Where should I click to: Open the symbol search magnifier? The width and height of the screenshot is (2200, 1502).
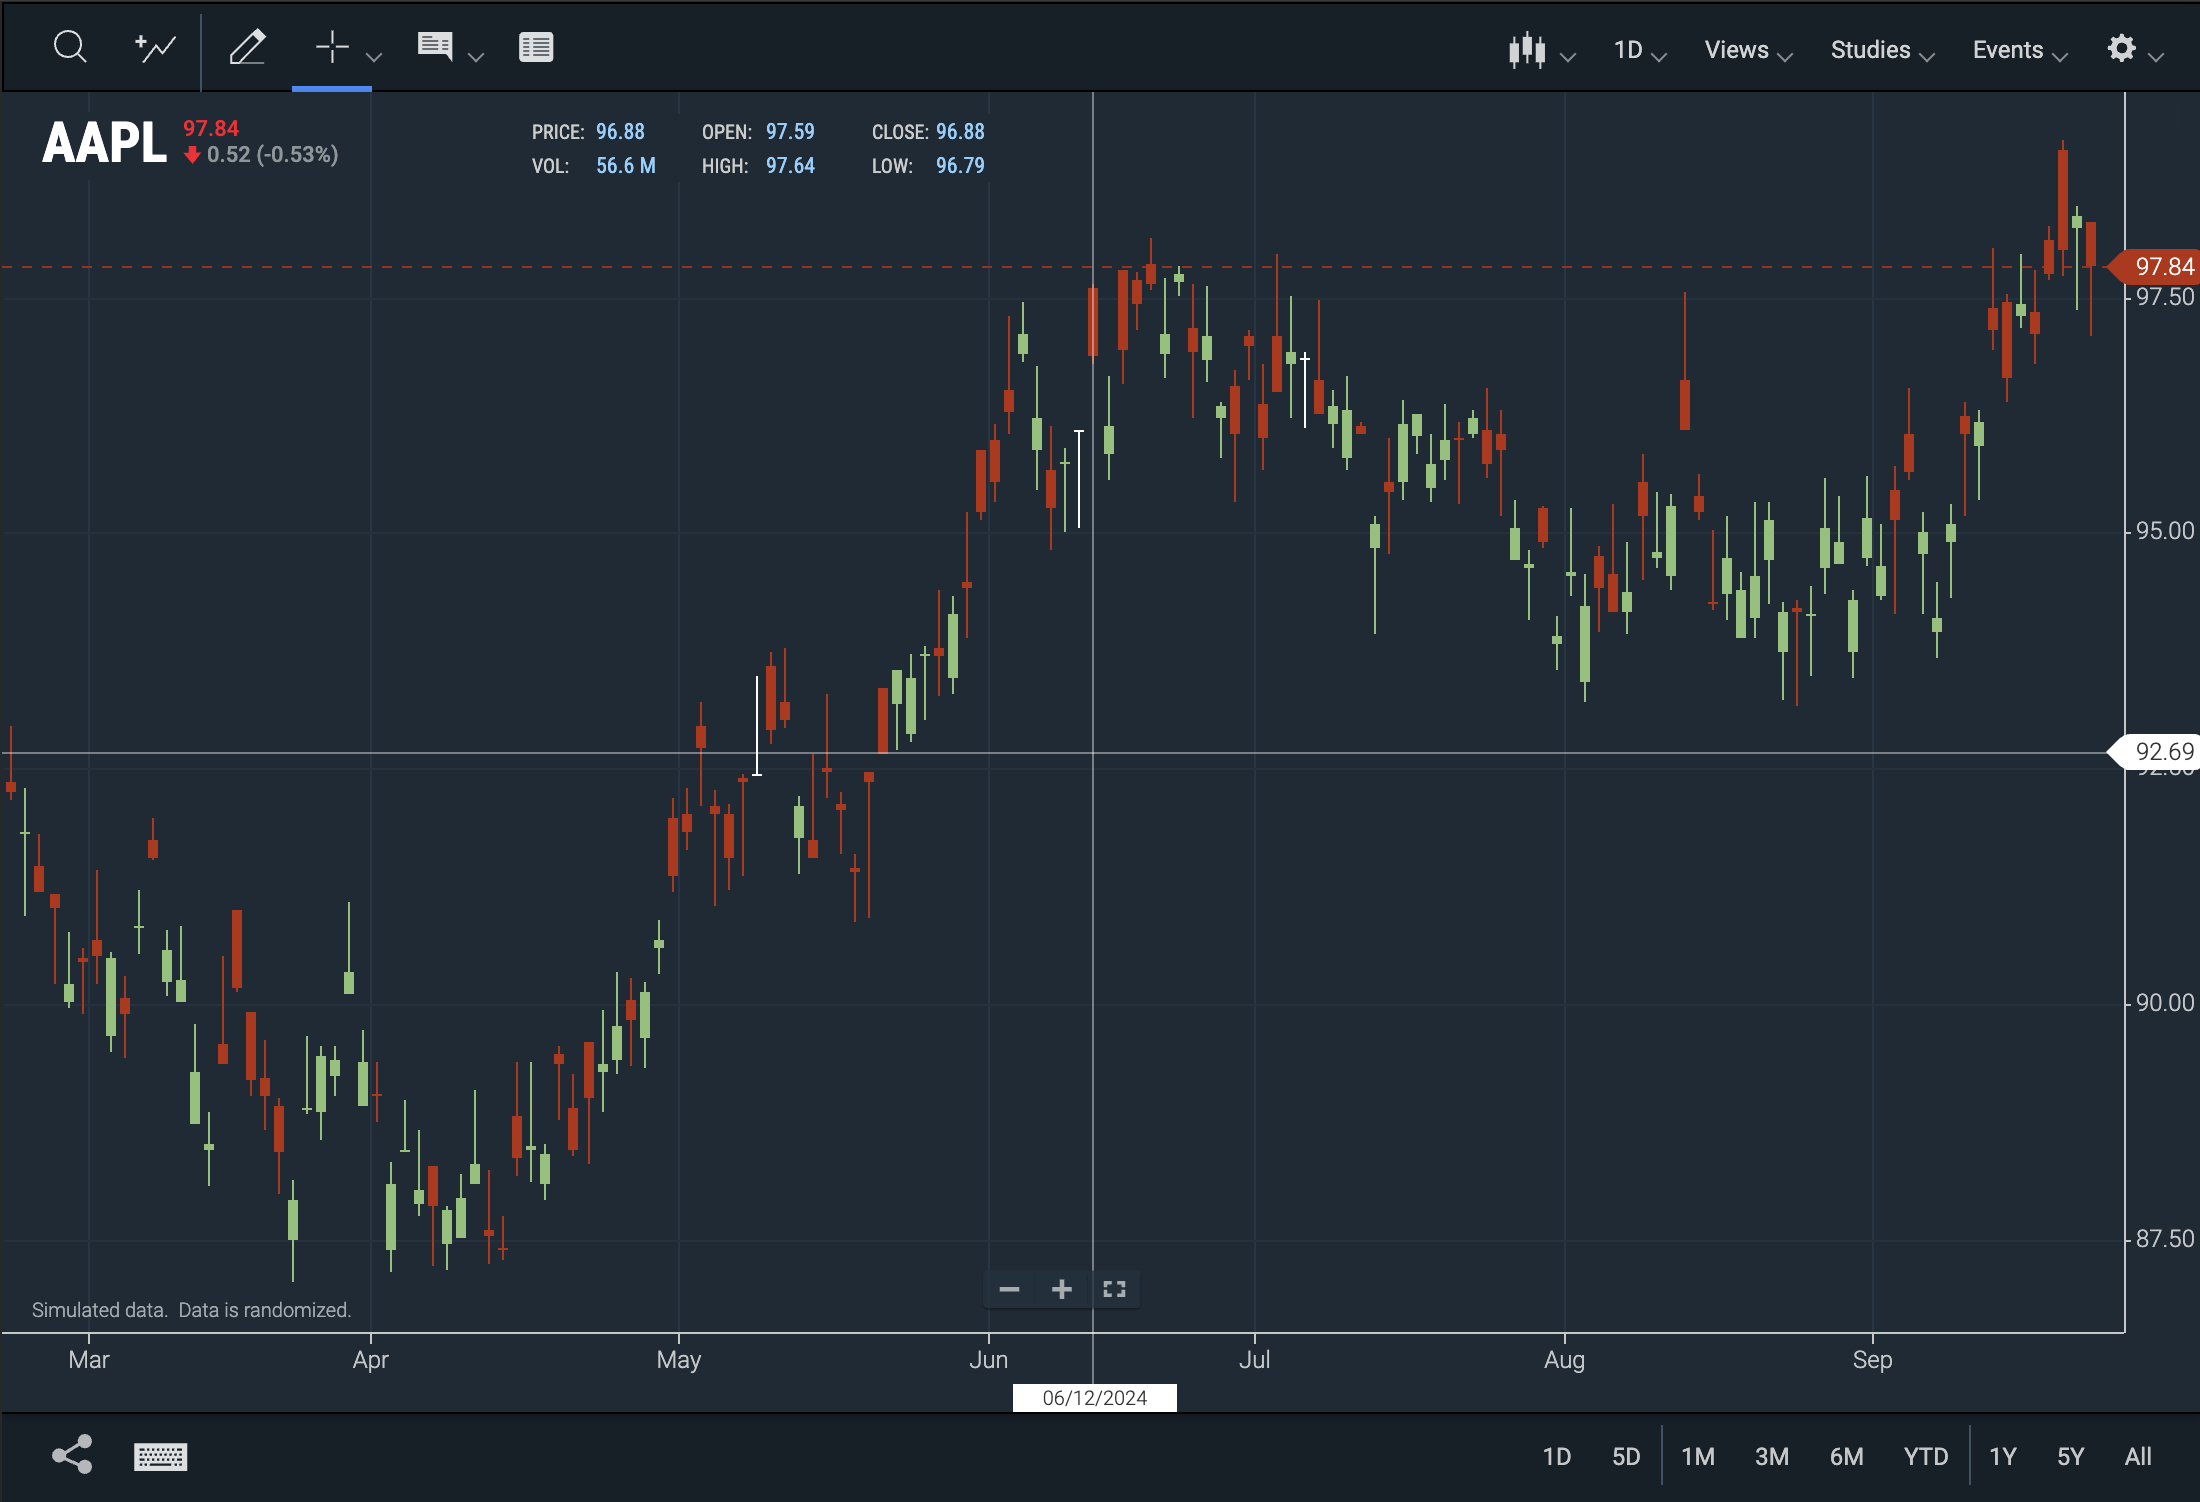click(70, 47)
